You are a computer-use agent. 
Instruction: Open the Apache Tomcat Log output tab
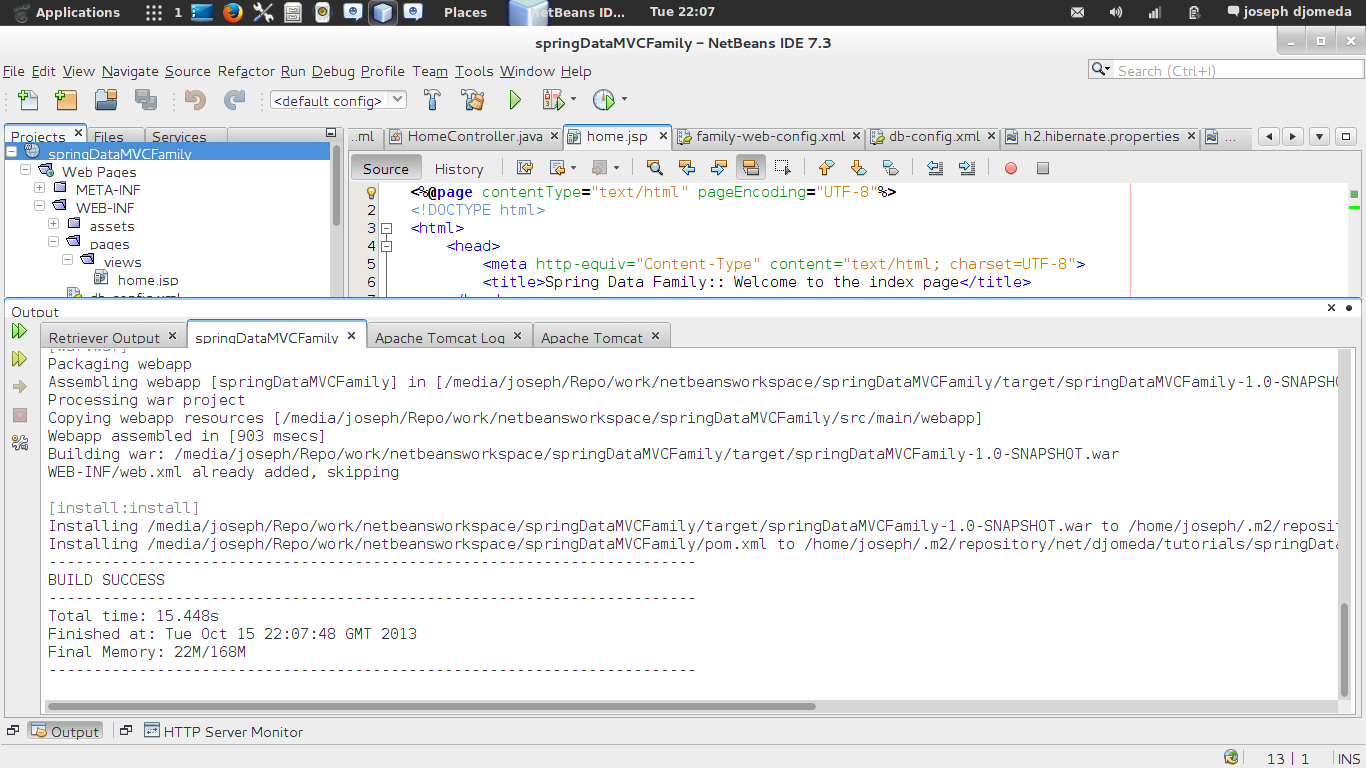(x=449, y=337)
